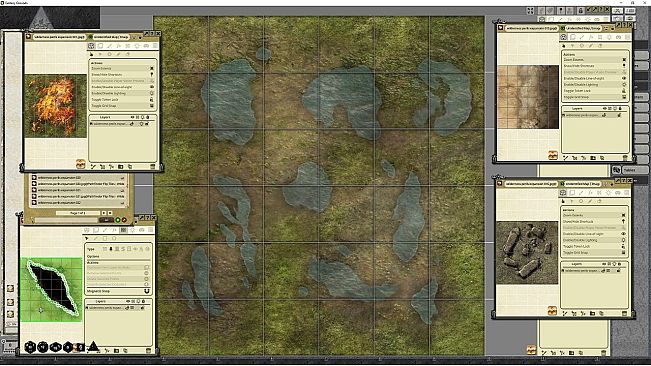Click the triangular d4 die in dice tray
This screenshot has width=651, height=366.
94,346
